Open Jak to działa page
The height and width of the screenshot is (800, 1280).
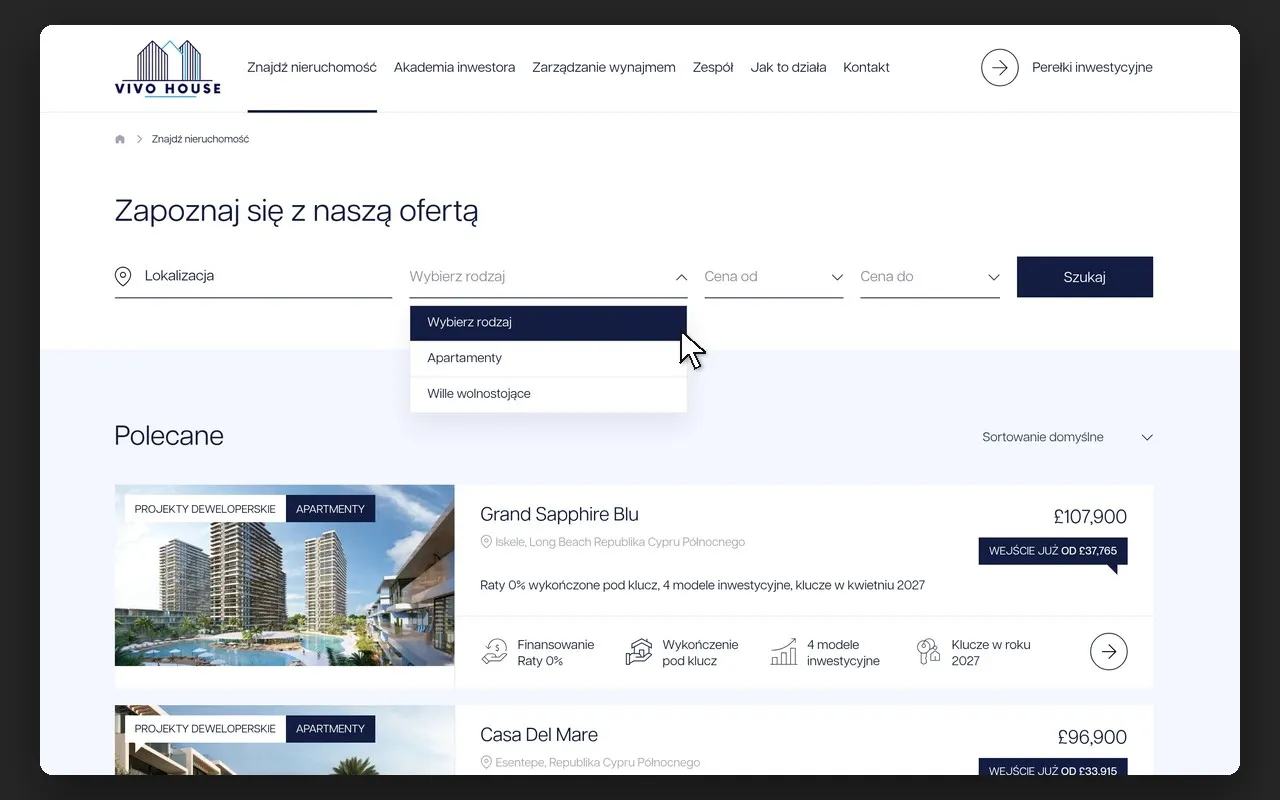click(788, 68)
